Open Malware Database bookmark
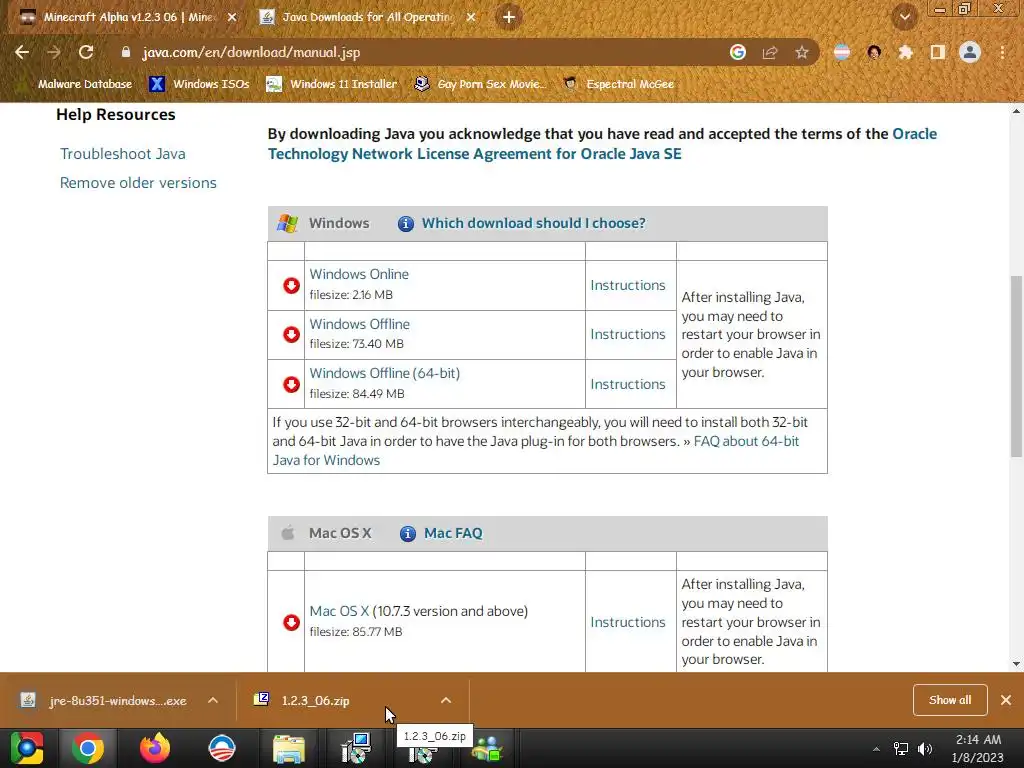 tap(76, 84)
